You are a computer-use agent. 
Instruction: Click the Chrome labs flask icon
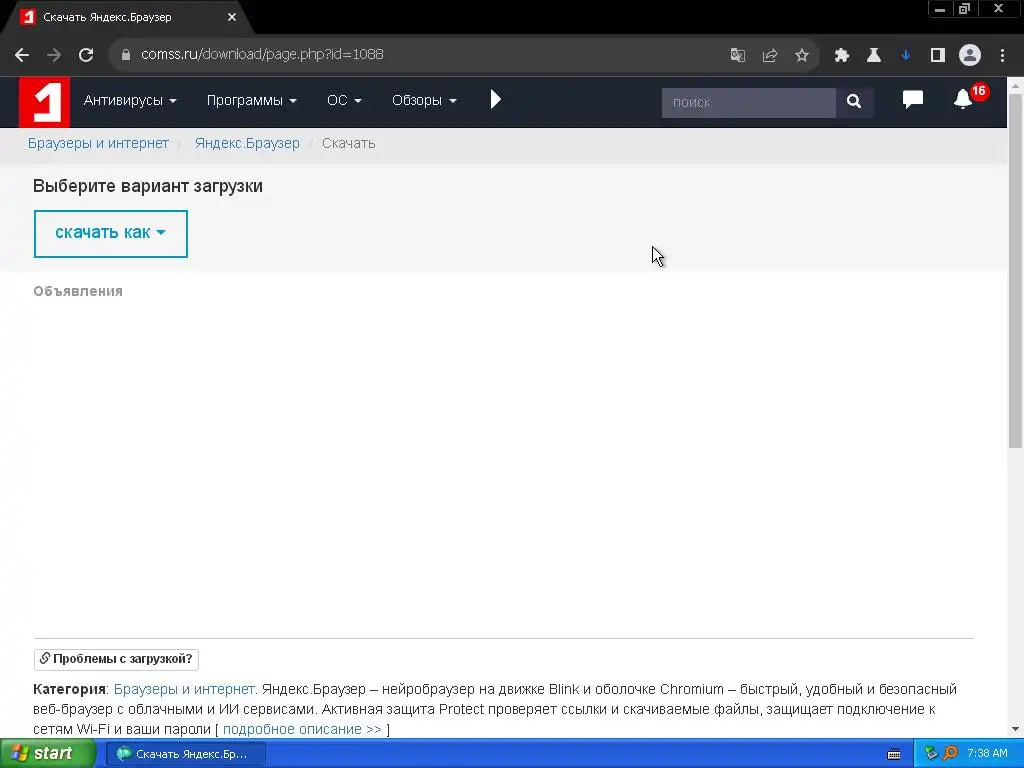(874, 55)
